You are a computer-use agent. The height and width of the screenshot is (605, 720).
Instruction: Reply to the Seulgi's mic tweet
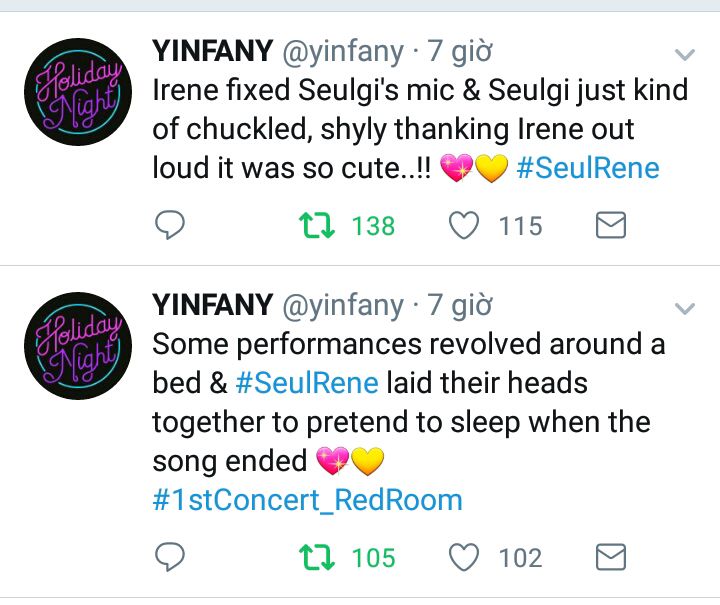(x=171, y=227)
